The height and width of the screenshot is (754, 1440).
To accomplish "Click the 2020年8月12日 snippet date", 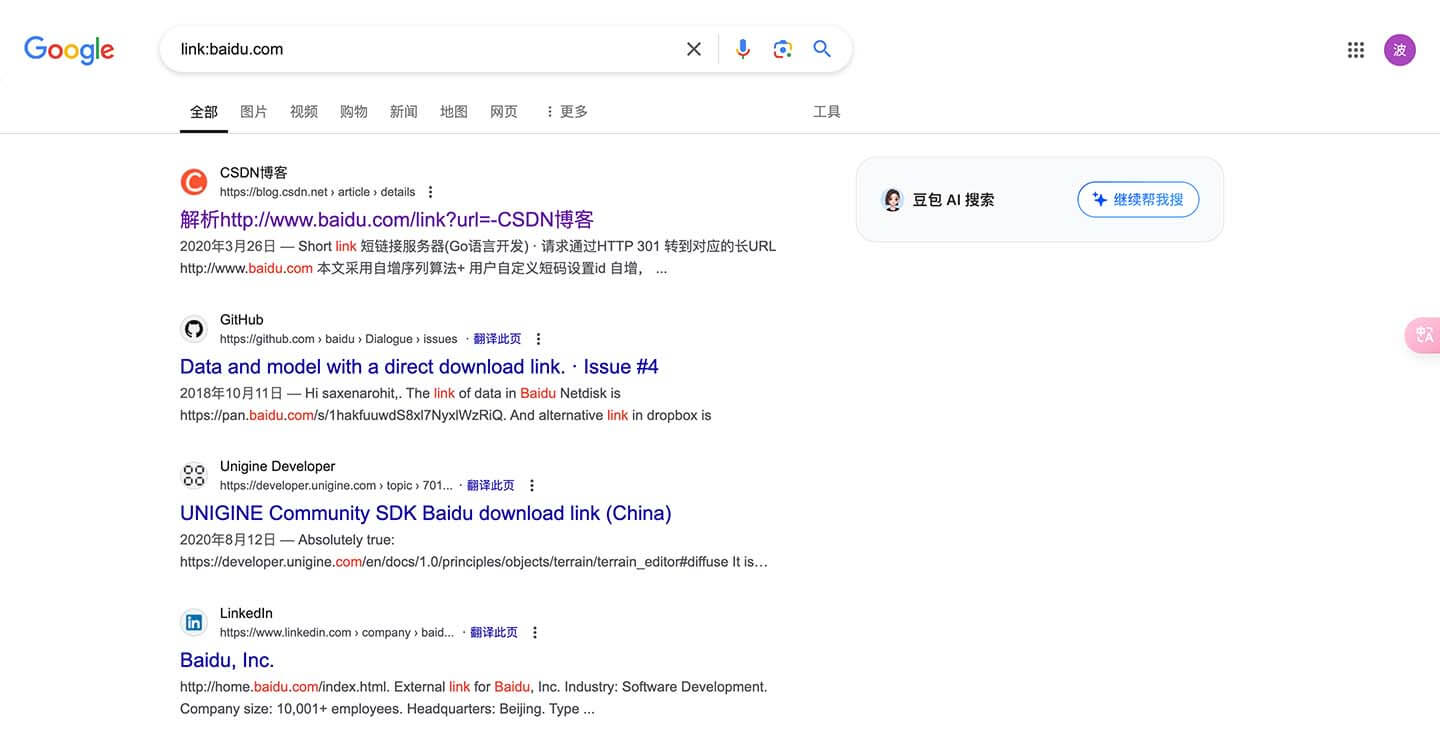I will [228, 539].
